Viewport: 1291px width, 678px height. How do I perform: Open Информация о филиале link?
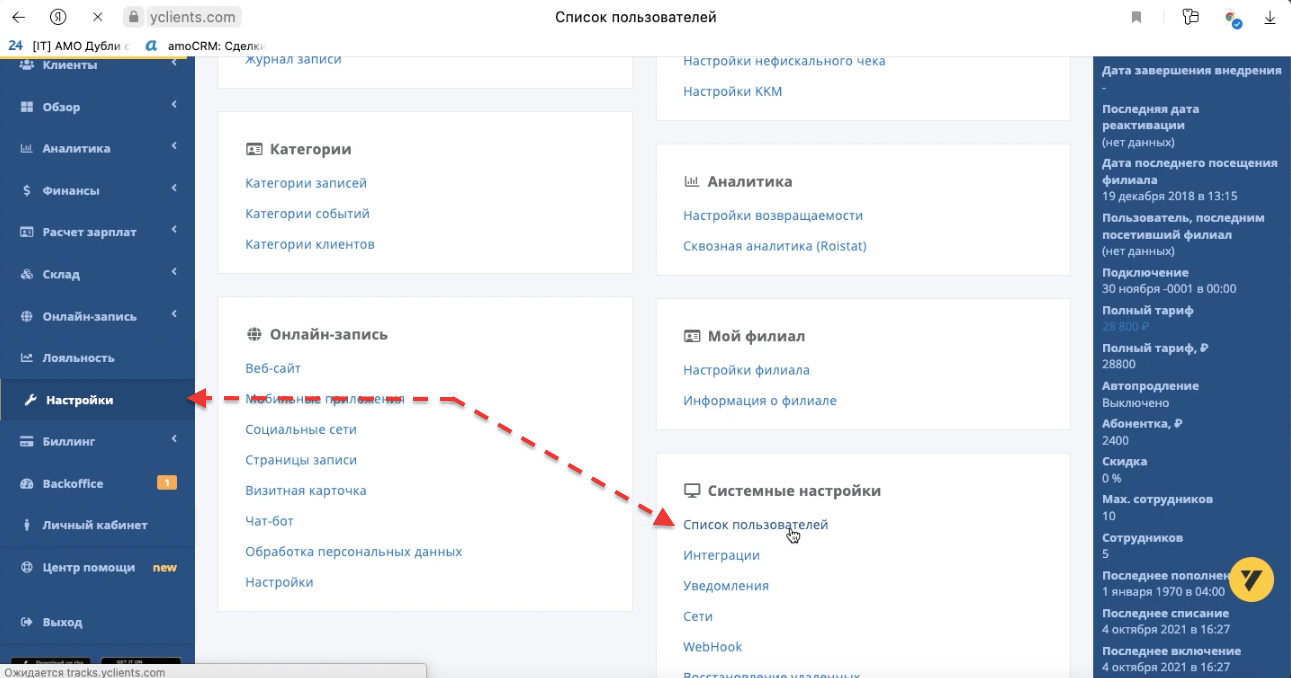pos(760,401)
